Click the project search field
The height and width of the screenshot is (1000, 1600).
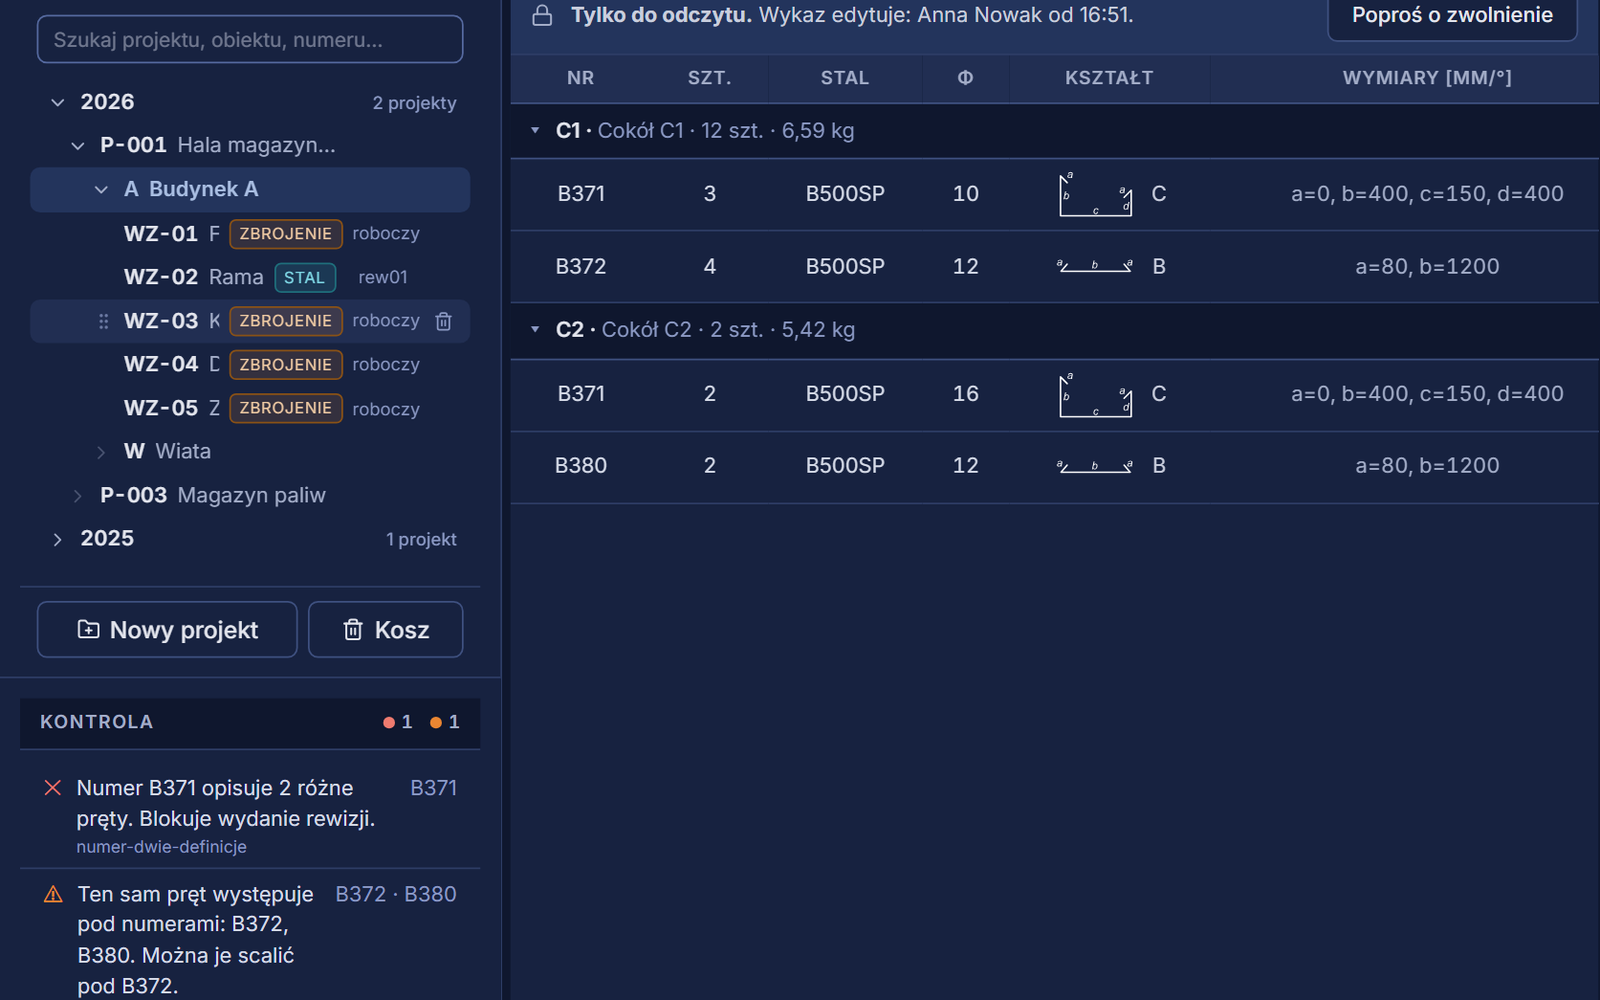[x=250, y=40]
